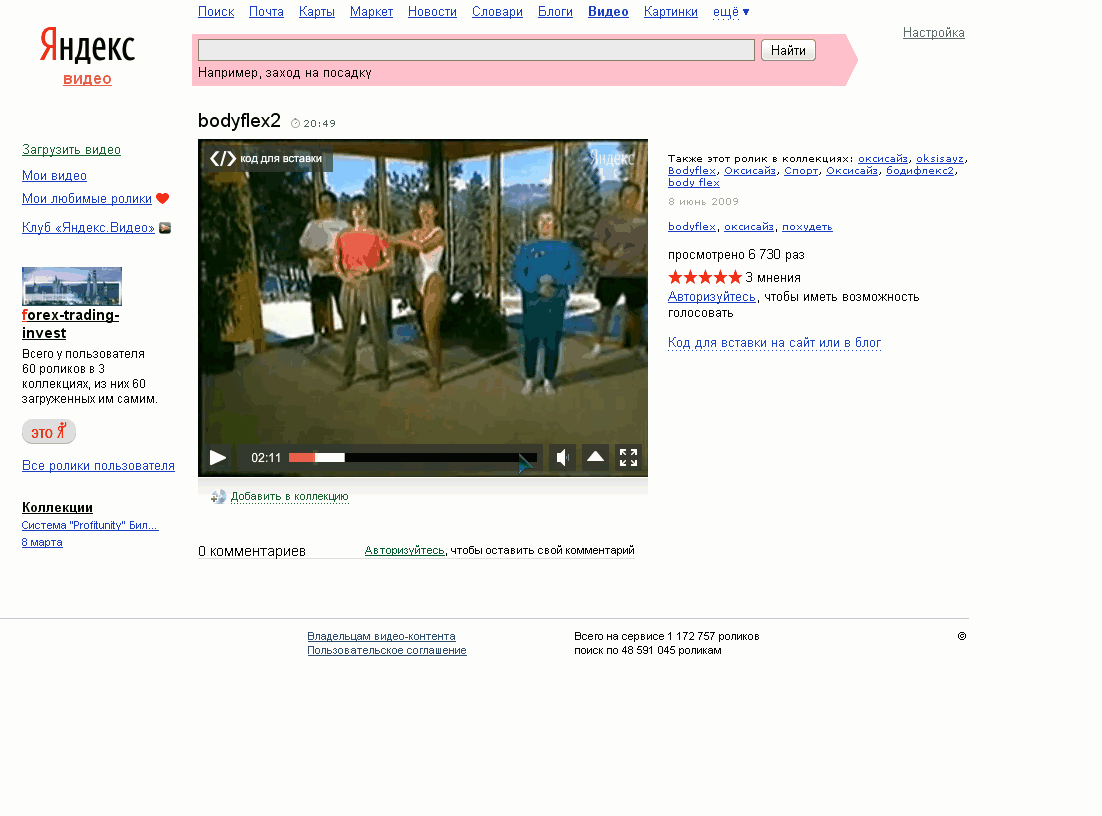This screenshot has width=1102, height=816.
Task: Open the Поиск tab
Action: 216,12
